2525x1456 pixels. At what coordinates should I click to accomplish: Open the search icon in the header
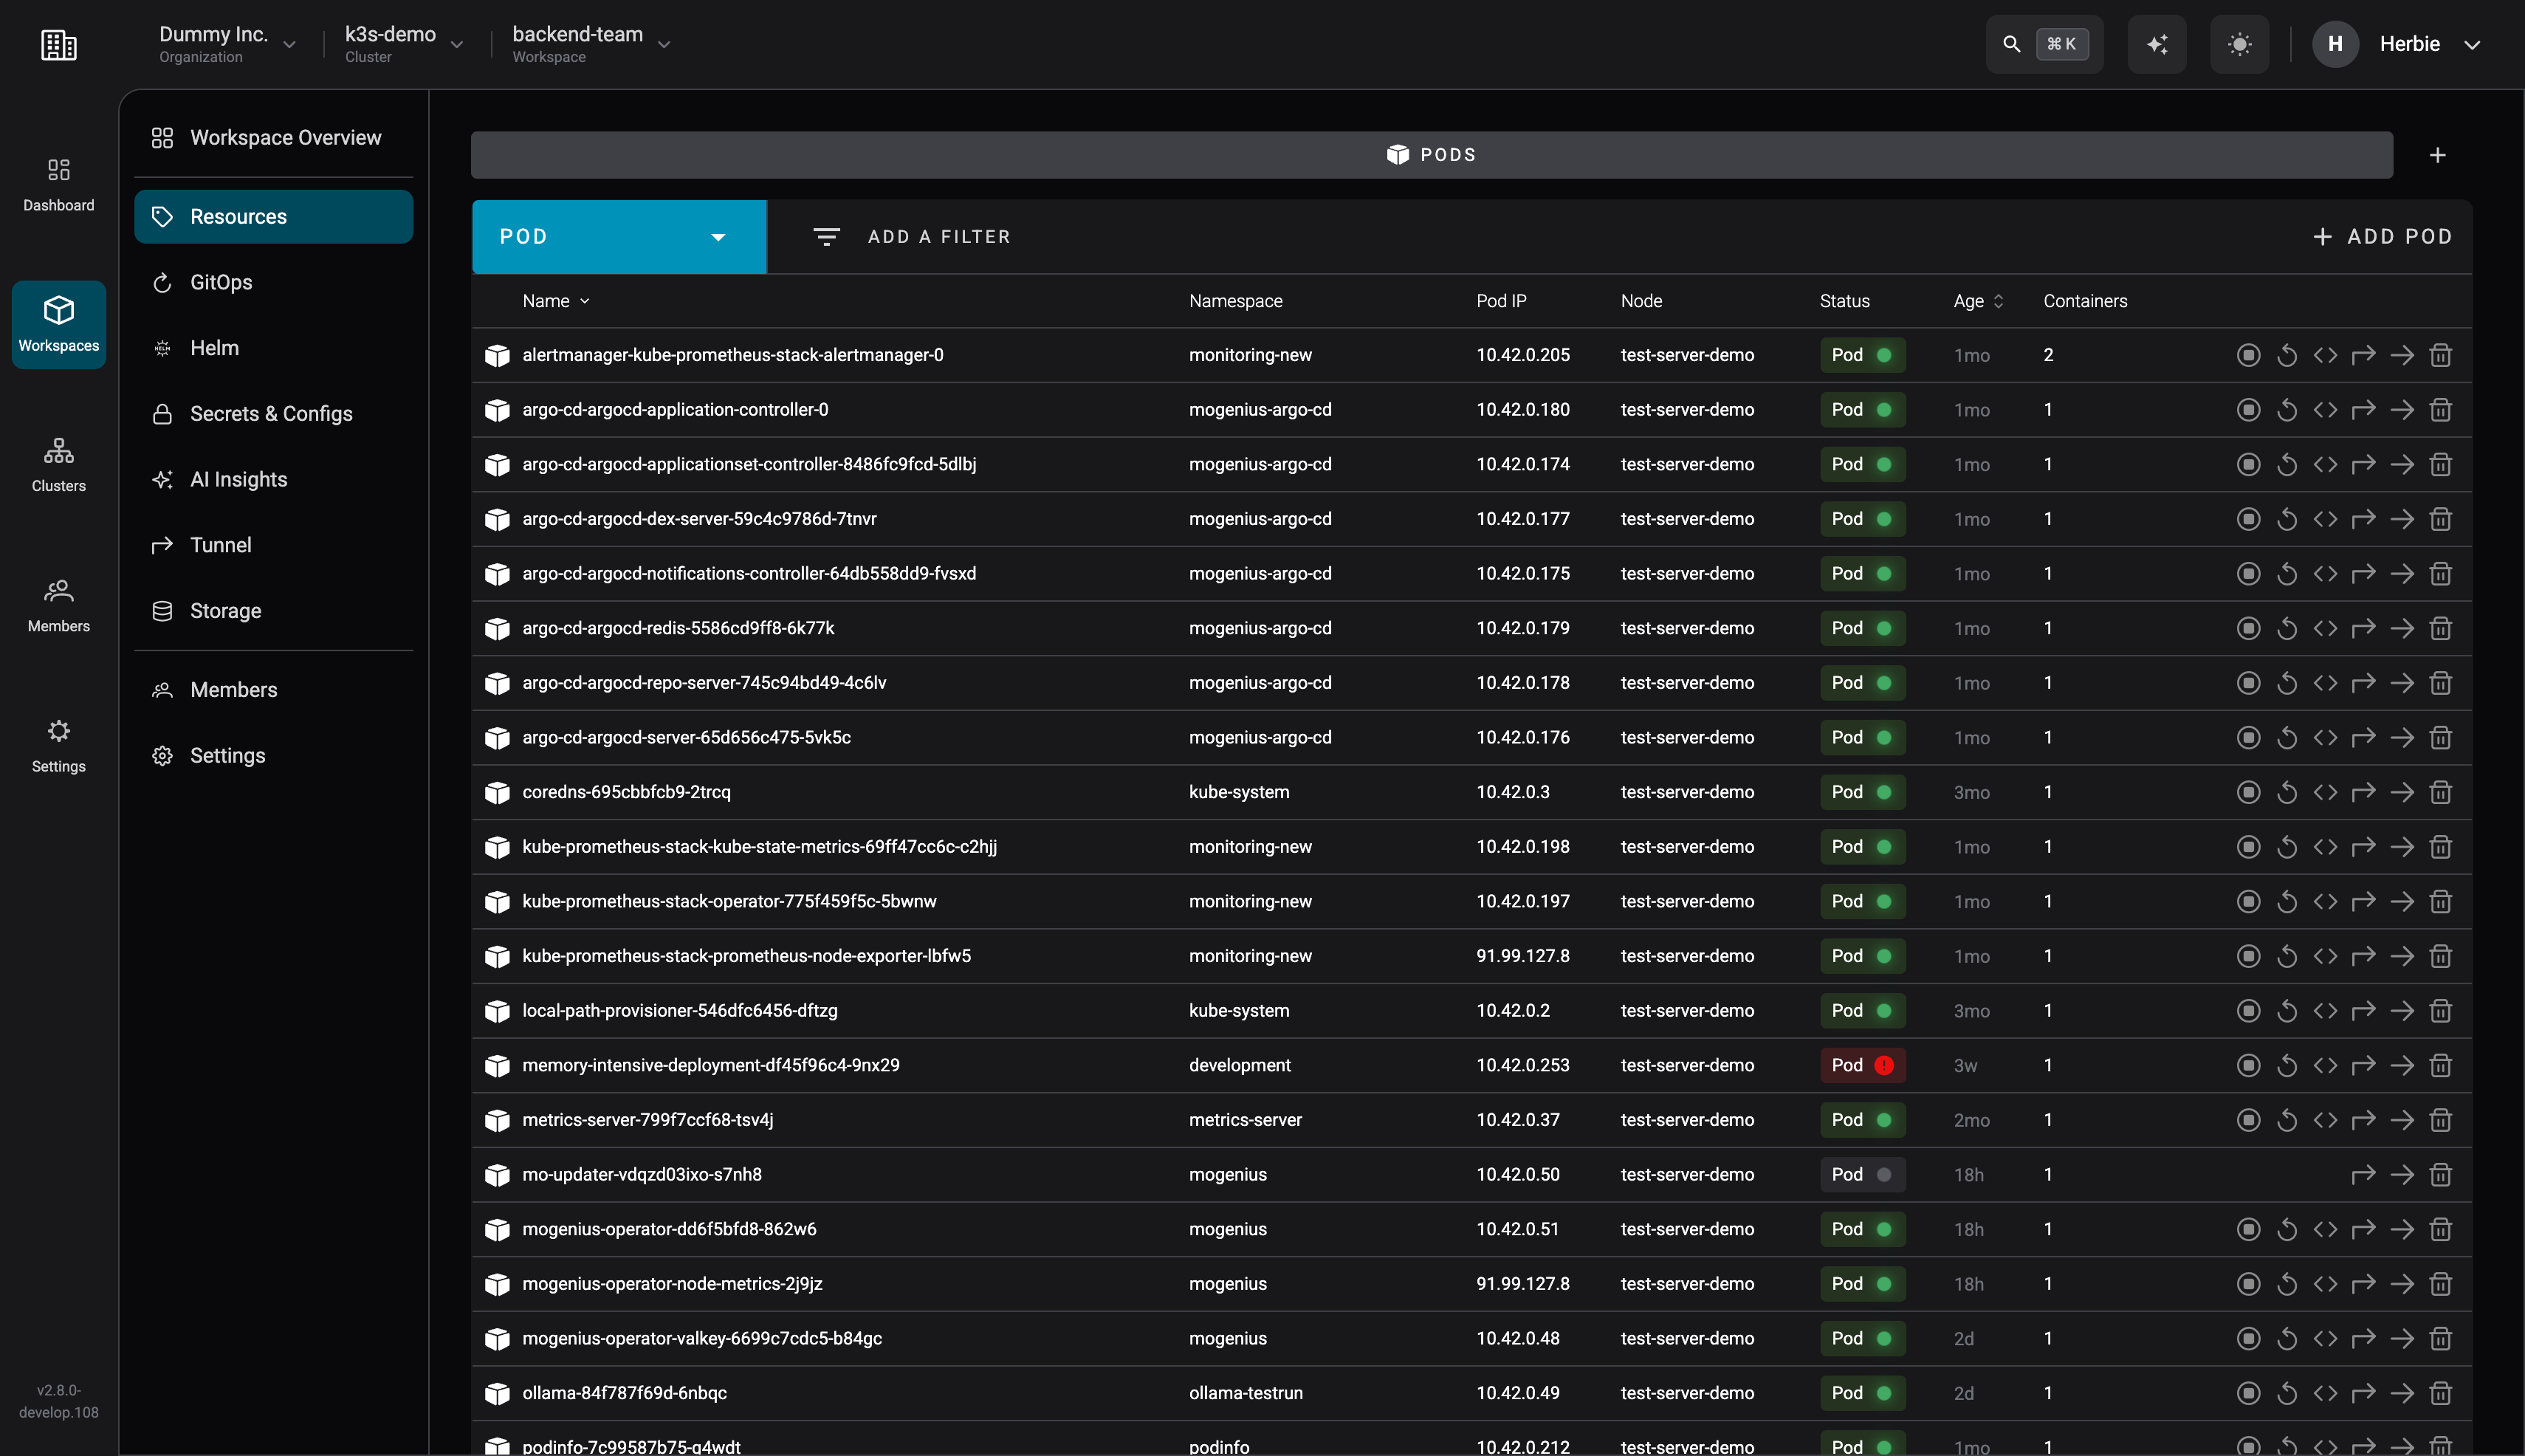2011,44
